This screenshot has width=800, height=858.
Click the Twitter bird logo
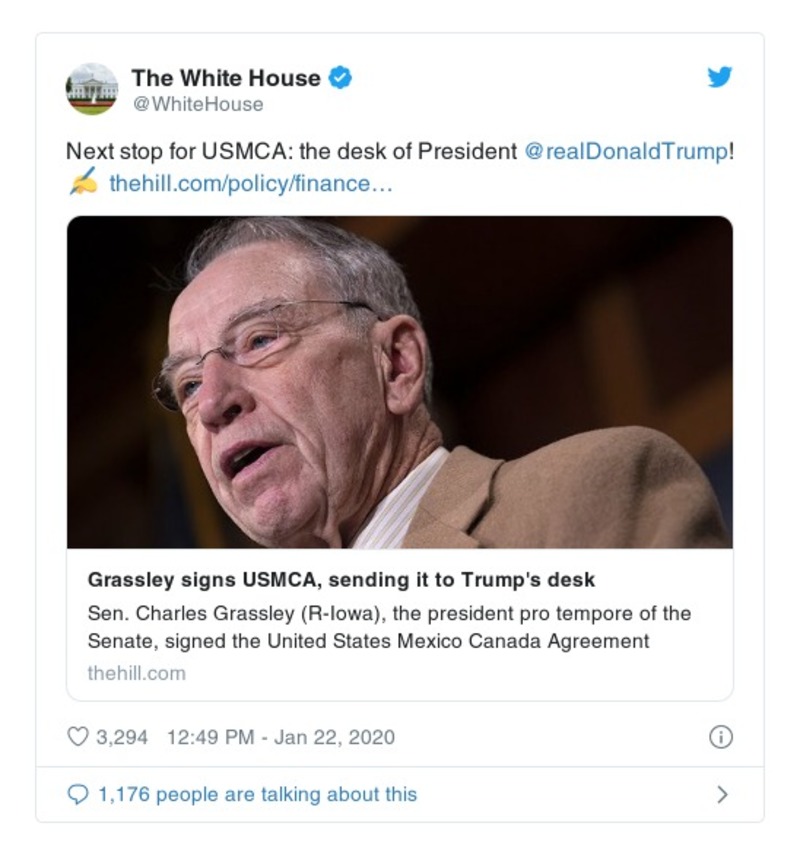(719, 75)
